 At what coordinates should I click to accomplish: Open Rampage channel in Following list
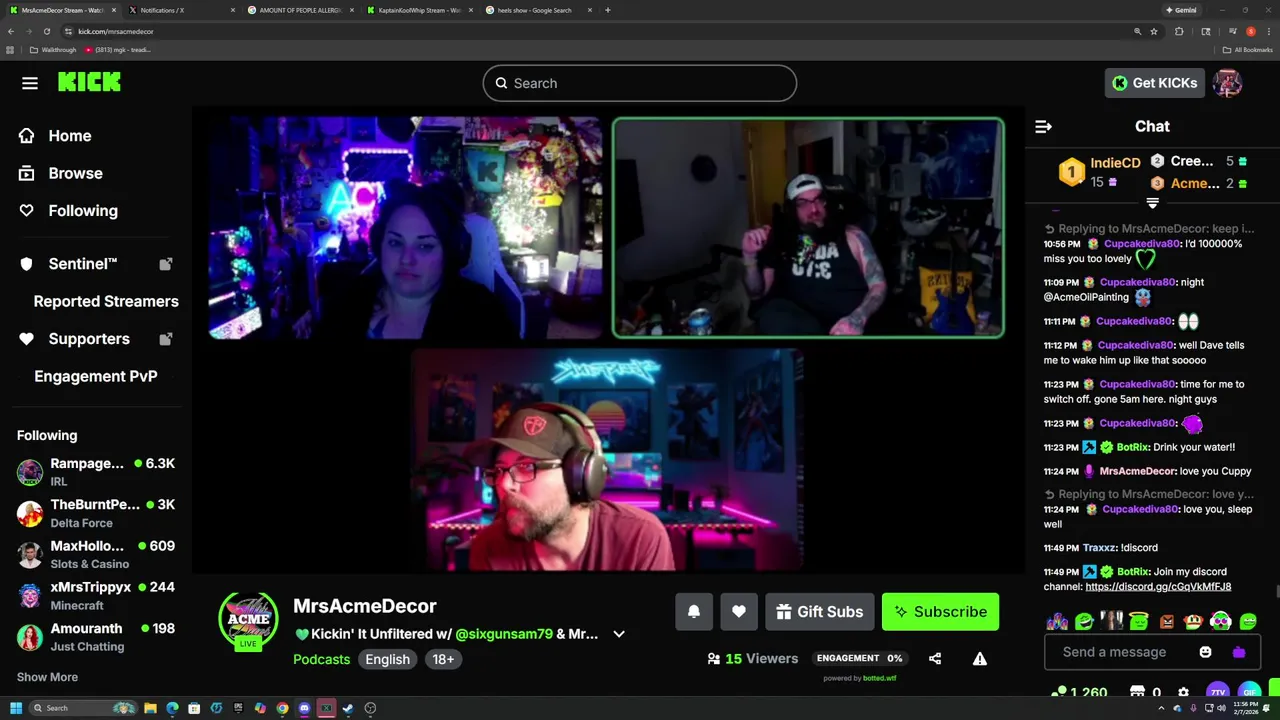pyautogui.click(x=96, y=471)
